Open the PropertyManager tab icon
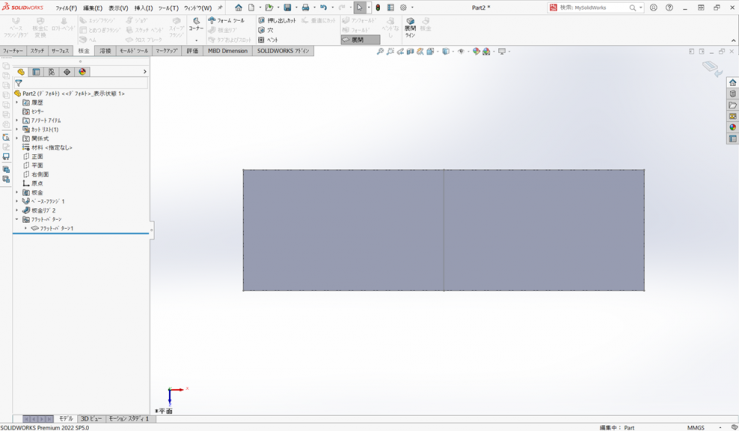This screenshot has height=431, width=739. [36, 72]
